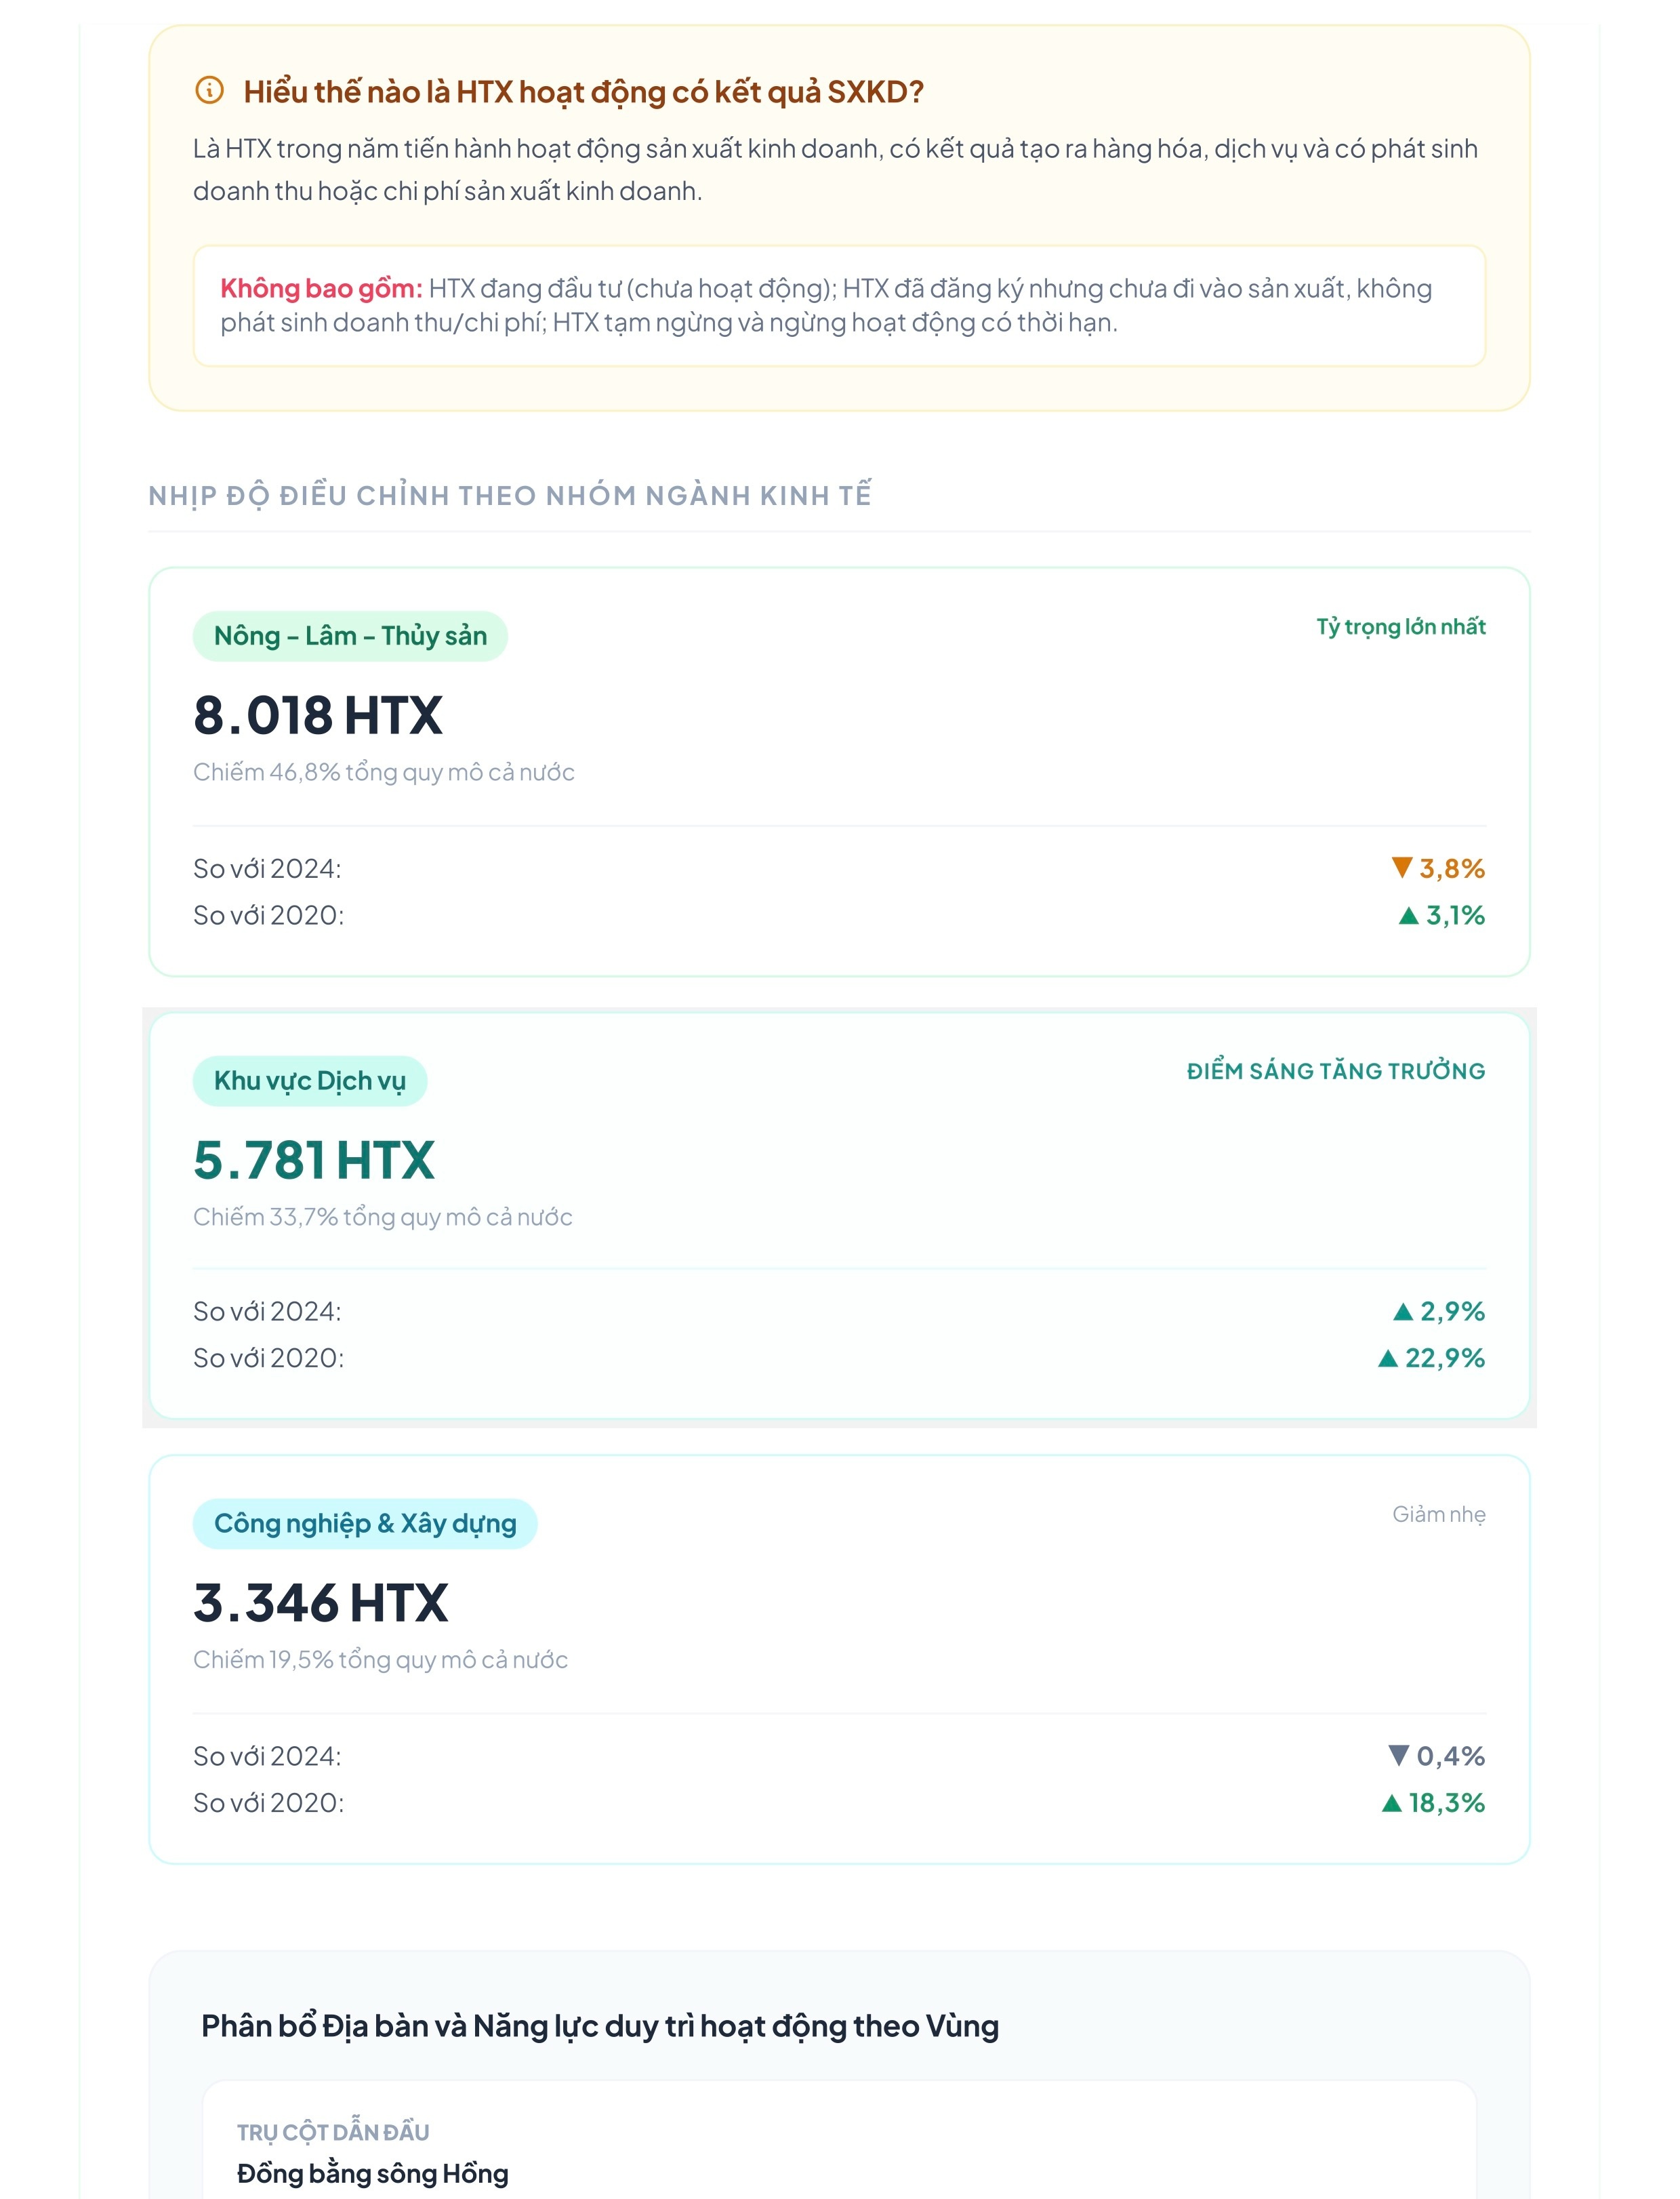Screen dimensions: 1680x2199
Task: Select the Nông – Lâm – Thủy sản tag
Action: (350, 636)
